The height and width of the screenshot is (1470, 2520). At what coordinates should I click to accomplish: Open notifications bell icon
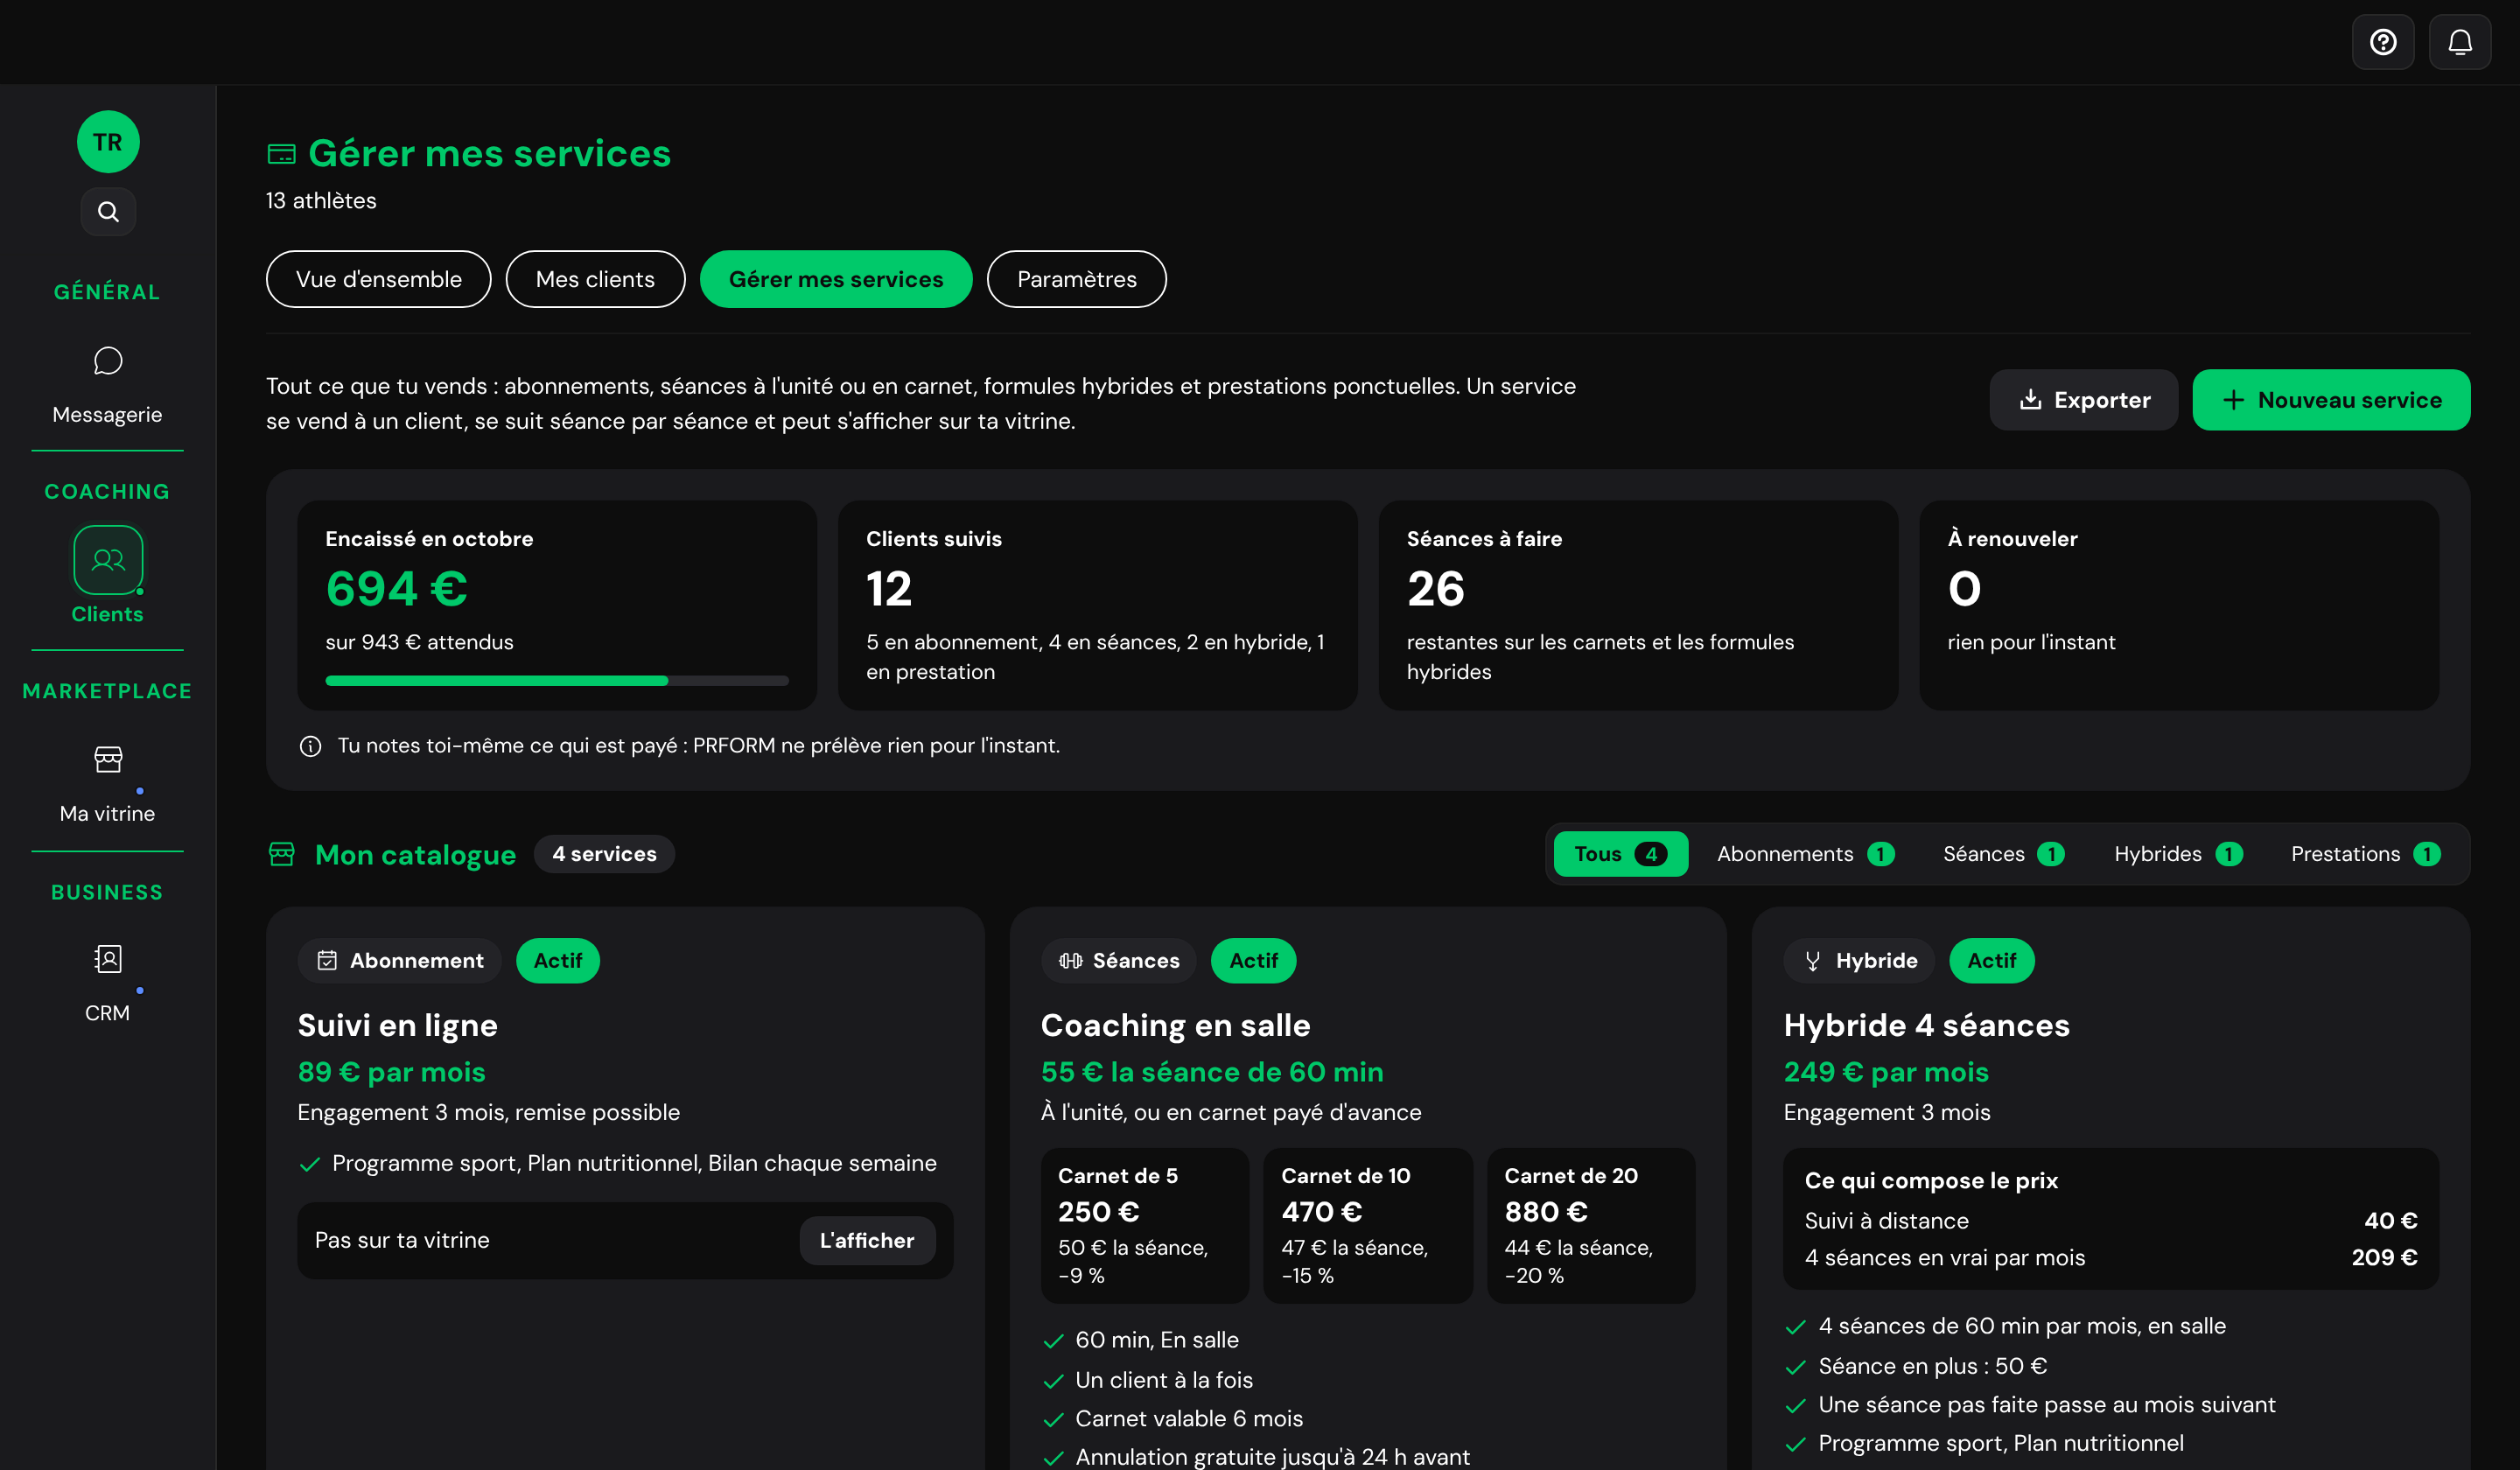[x=2459, y=42]
